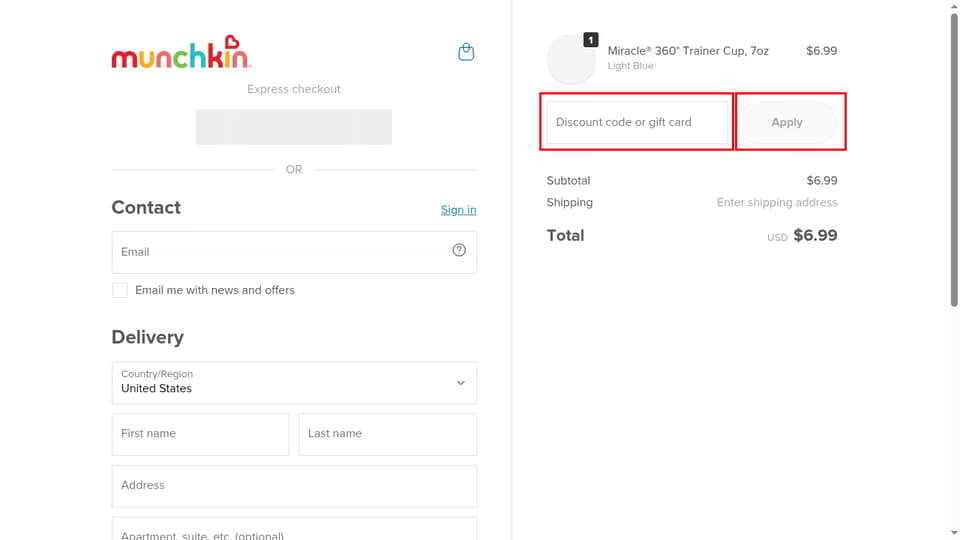Open the product thumbnail for Miracle 360 Trainer Cup

[x=571, y=59]
